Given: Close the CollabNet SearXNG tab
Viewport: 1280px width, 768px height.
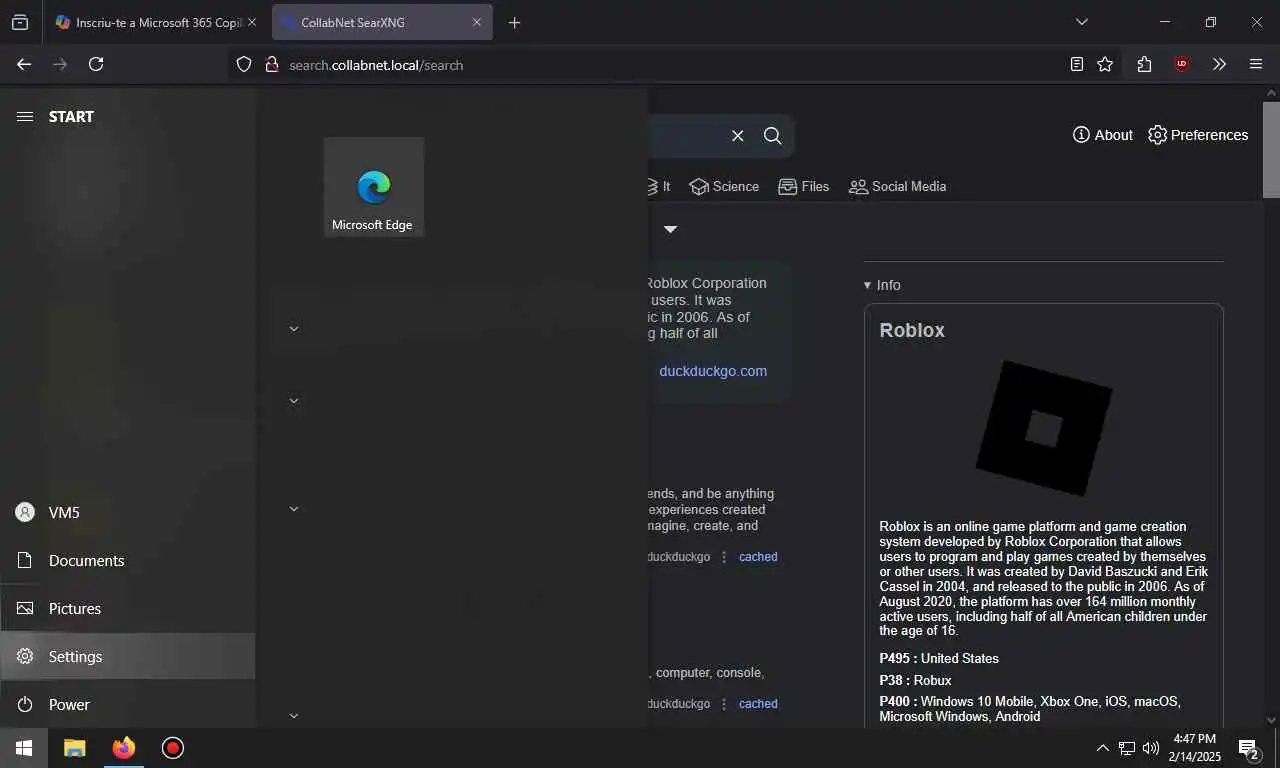Looking at the screenshot, I should (477, 22).
